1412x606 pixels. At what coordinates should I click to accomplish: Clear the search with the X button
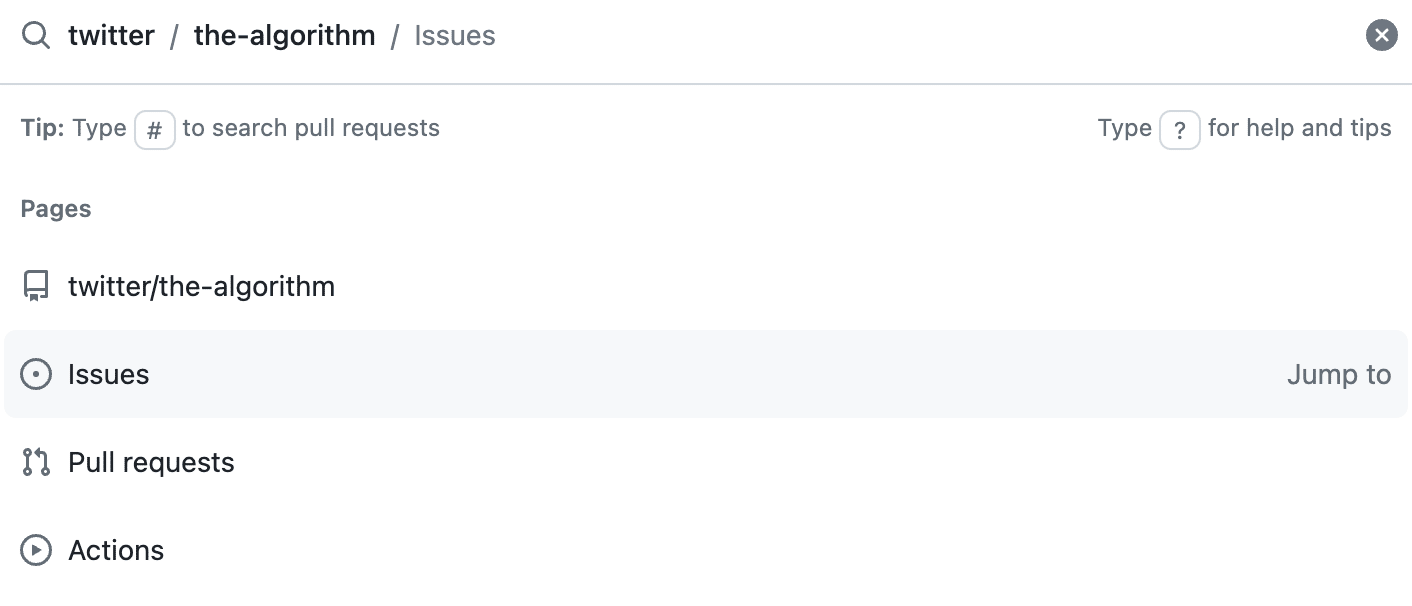coord(1381,36)
